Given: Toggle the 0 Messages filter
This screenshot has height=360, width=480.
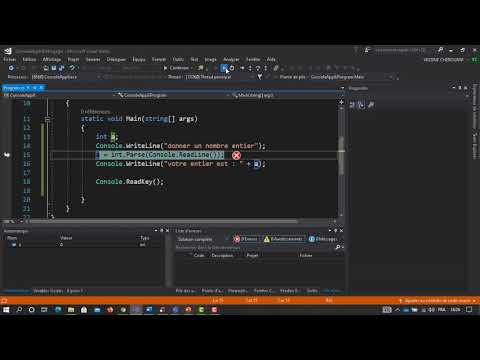Looking at the screenshot, I should point(322,239).
